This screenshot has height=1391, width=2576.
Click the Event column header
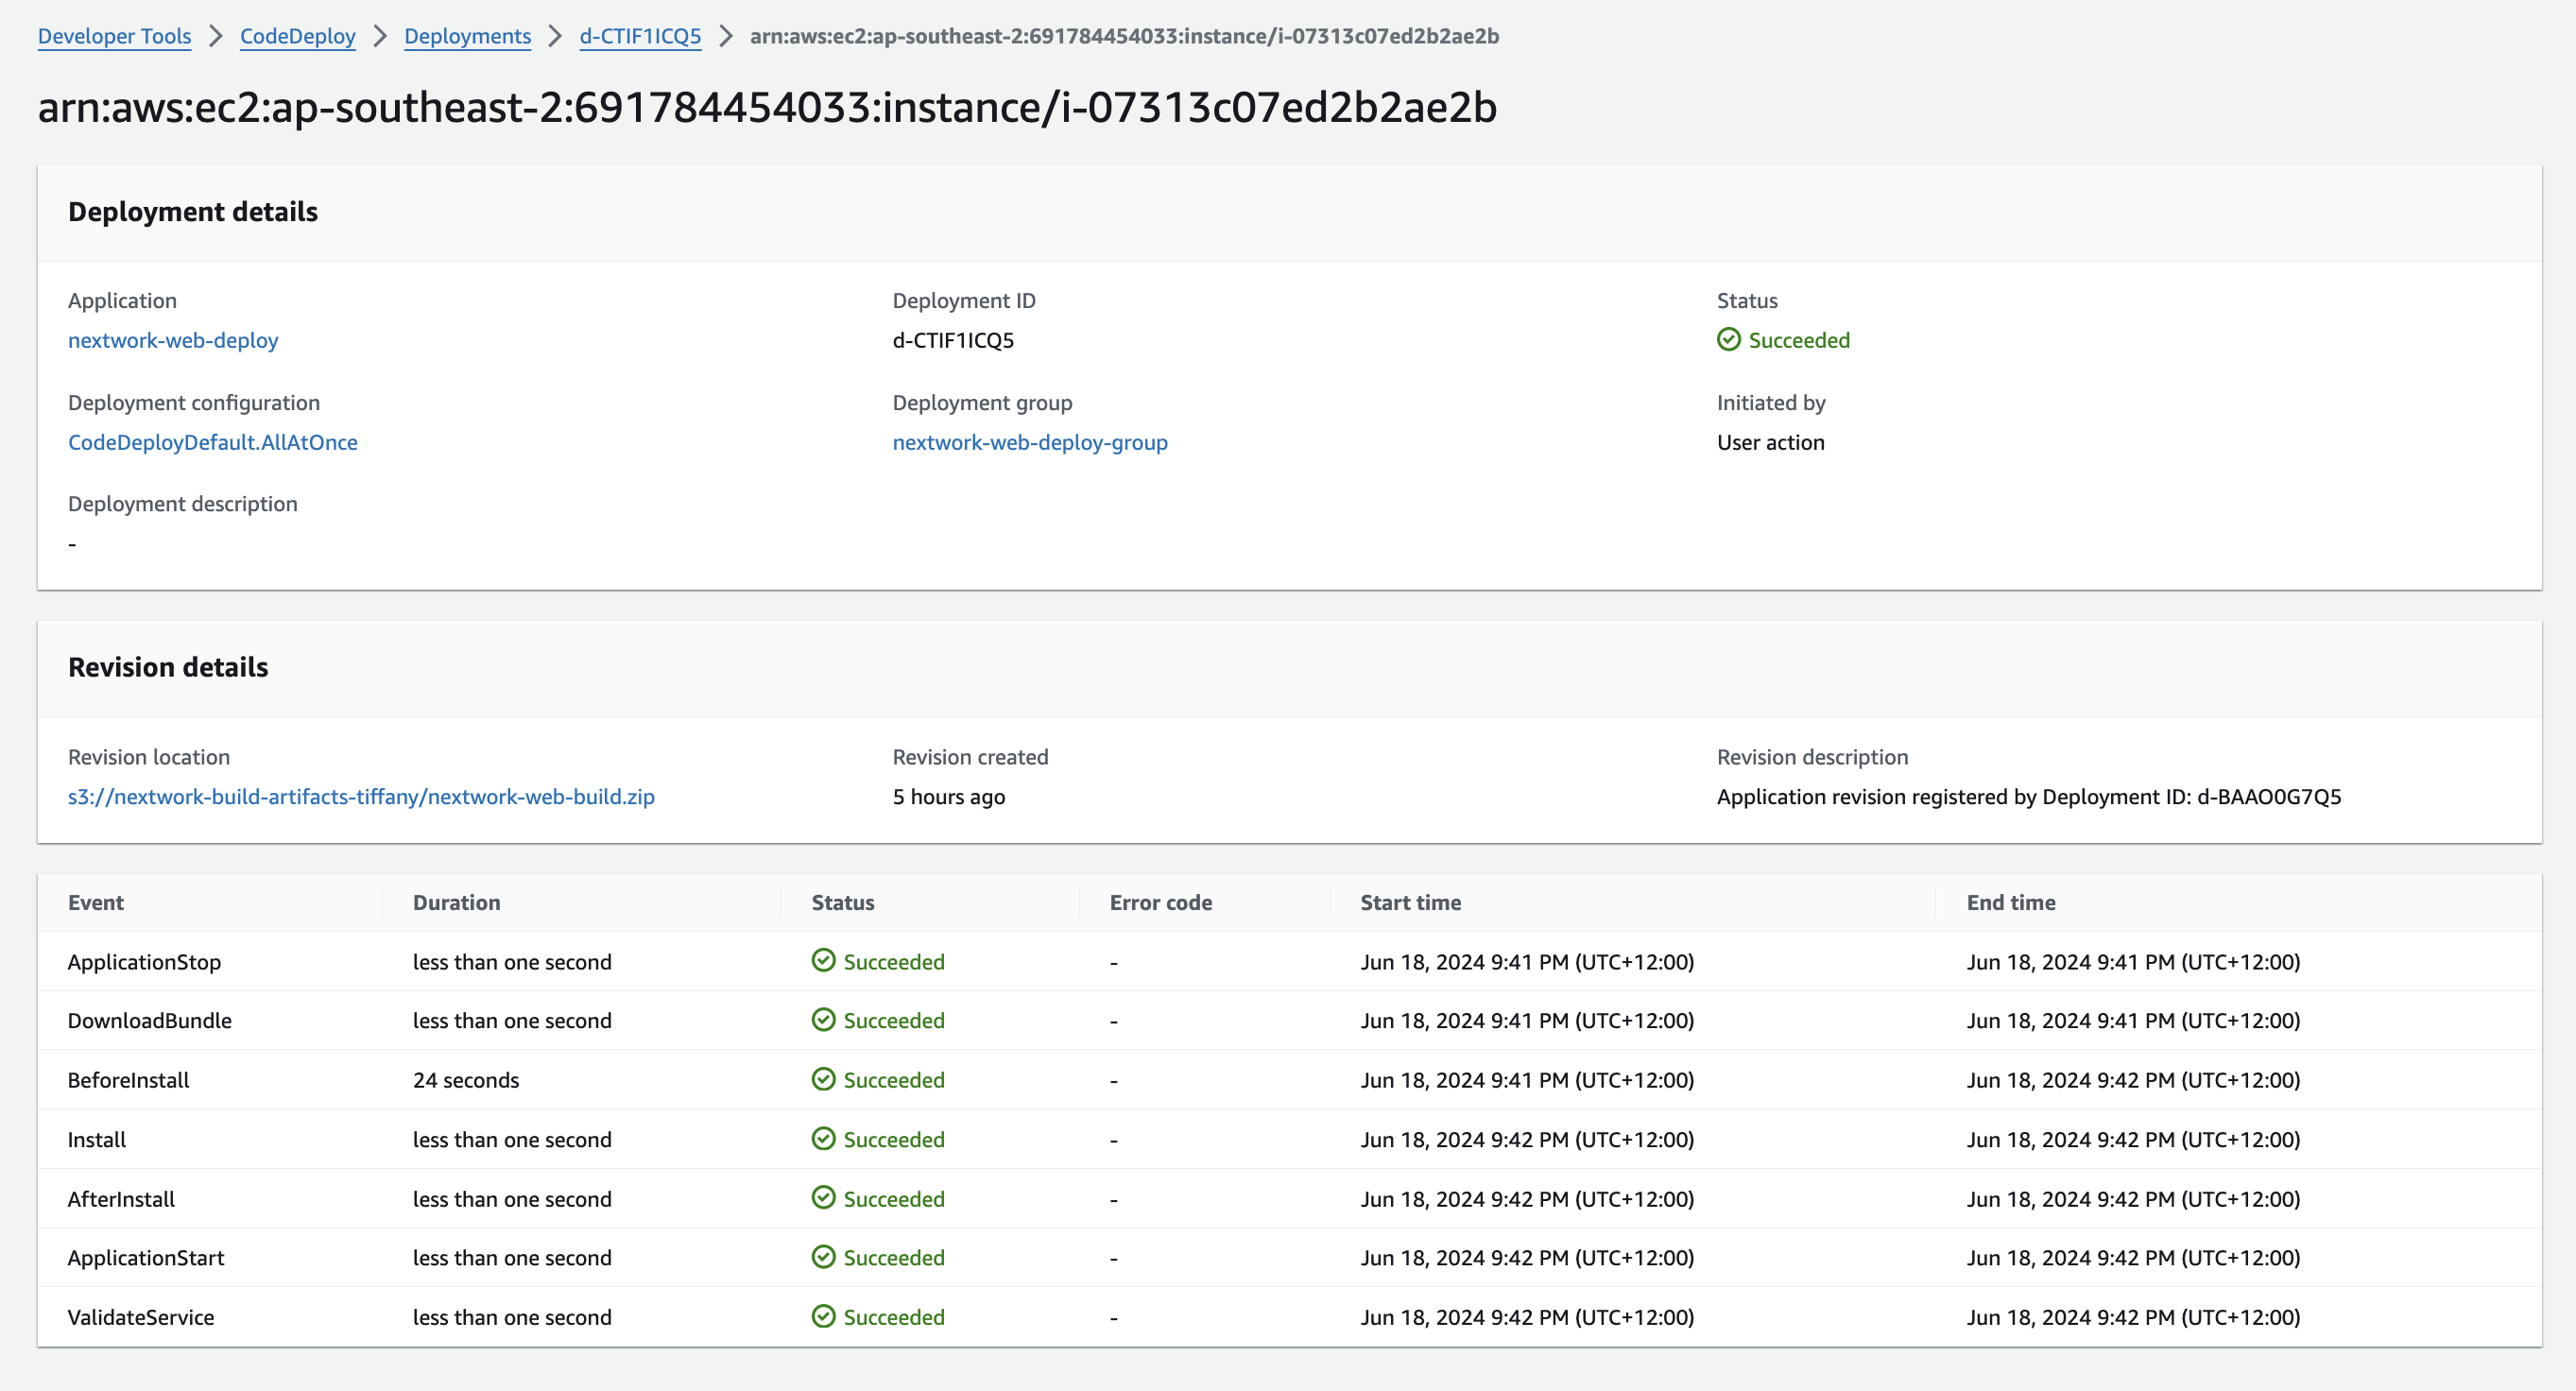[x=96, y=903]
